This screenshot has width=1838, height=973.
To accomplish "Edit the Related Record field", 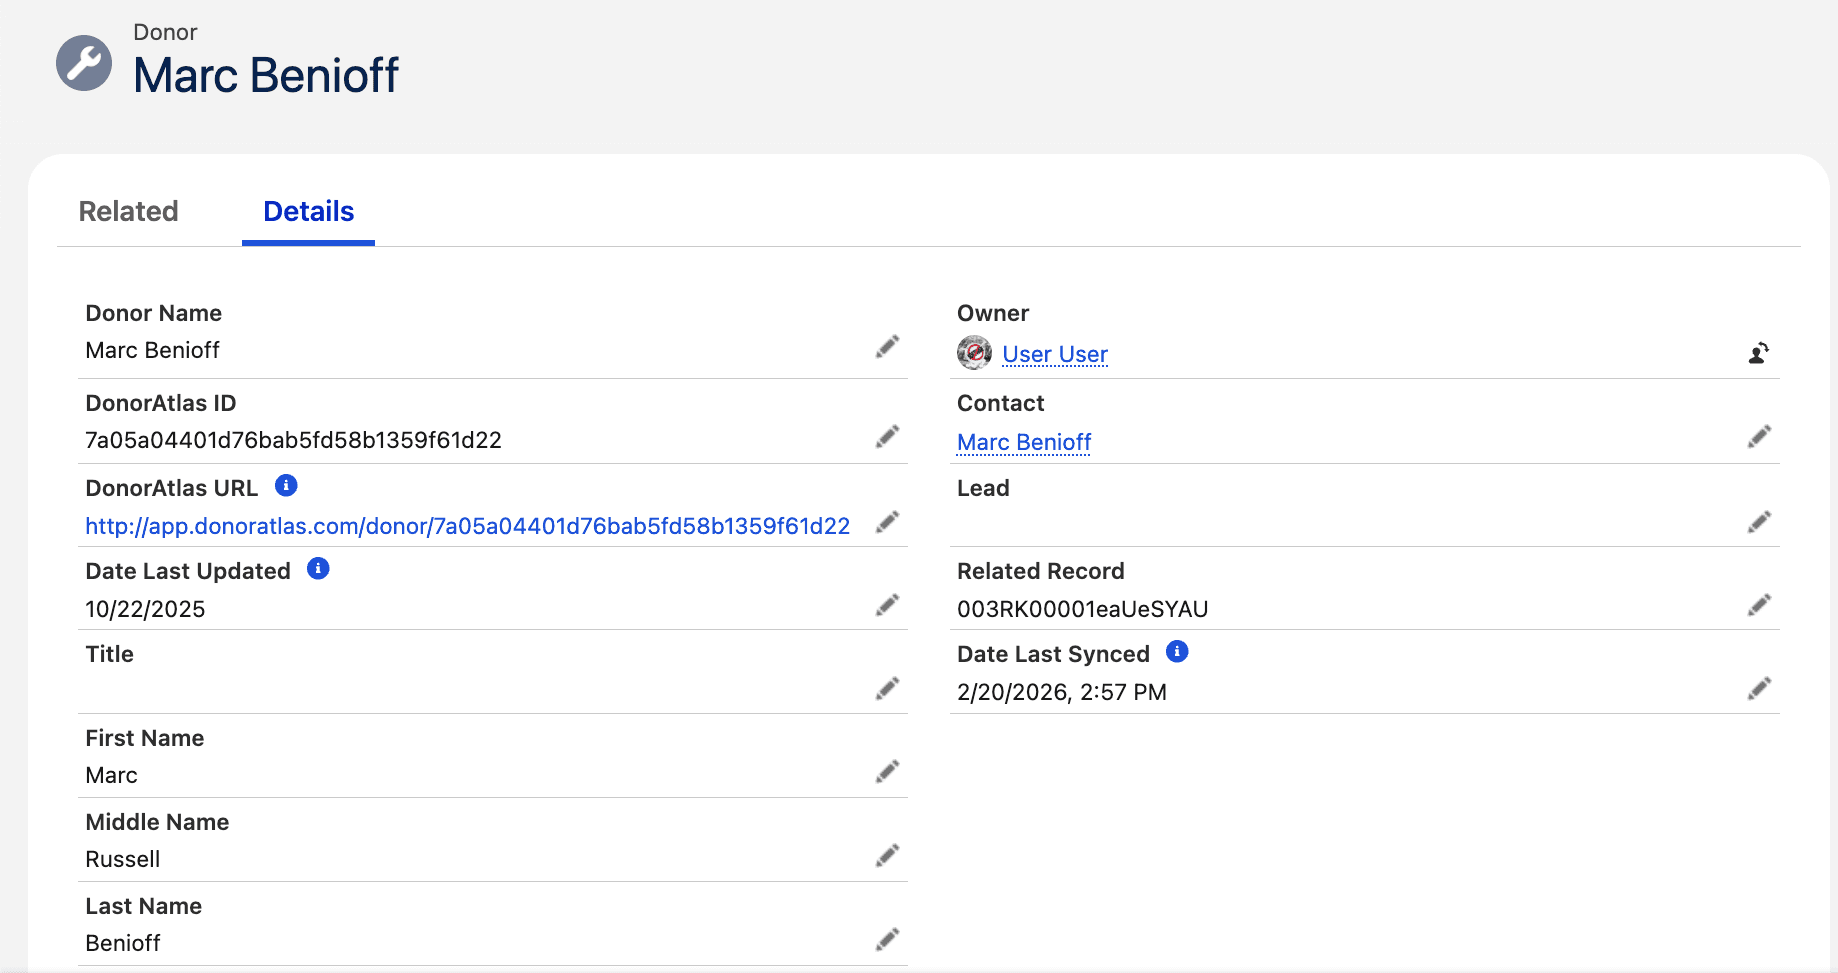I will [x=1759, y=605].
